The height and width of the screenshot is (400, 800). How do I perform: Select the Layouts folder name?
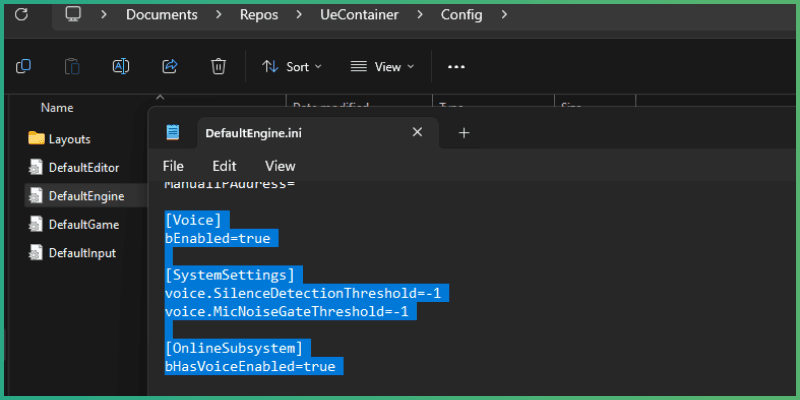69,139
